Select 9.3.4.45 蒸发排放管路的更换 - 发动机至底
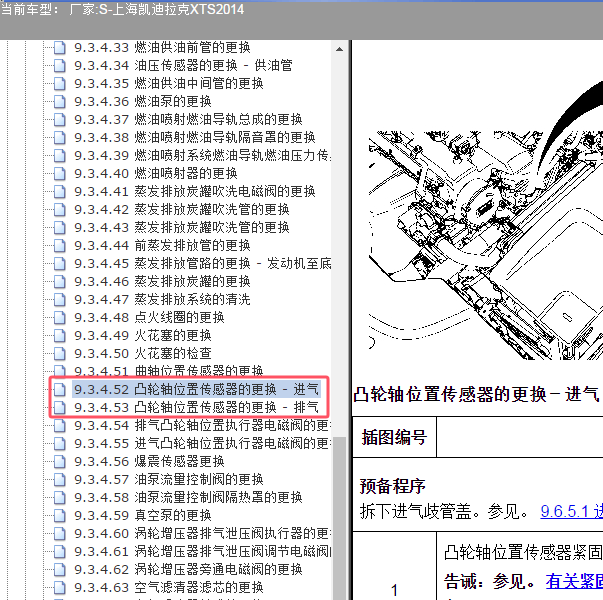Image resolution: width=603 pixels, height=600 pixels. (x=202, y=263)
